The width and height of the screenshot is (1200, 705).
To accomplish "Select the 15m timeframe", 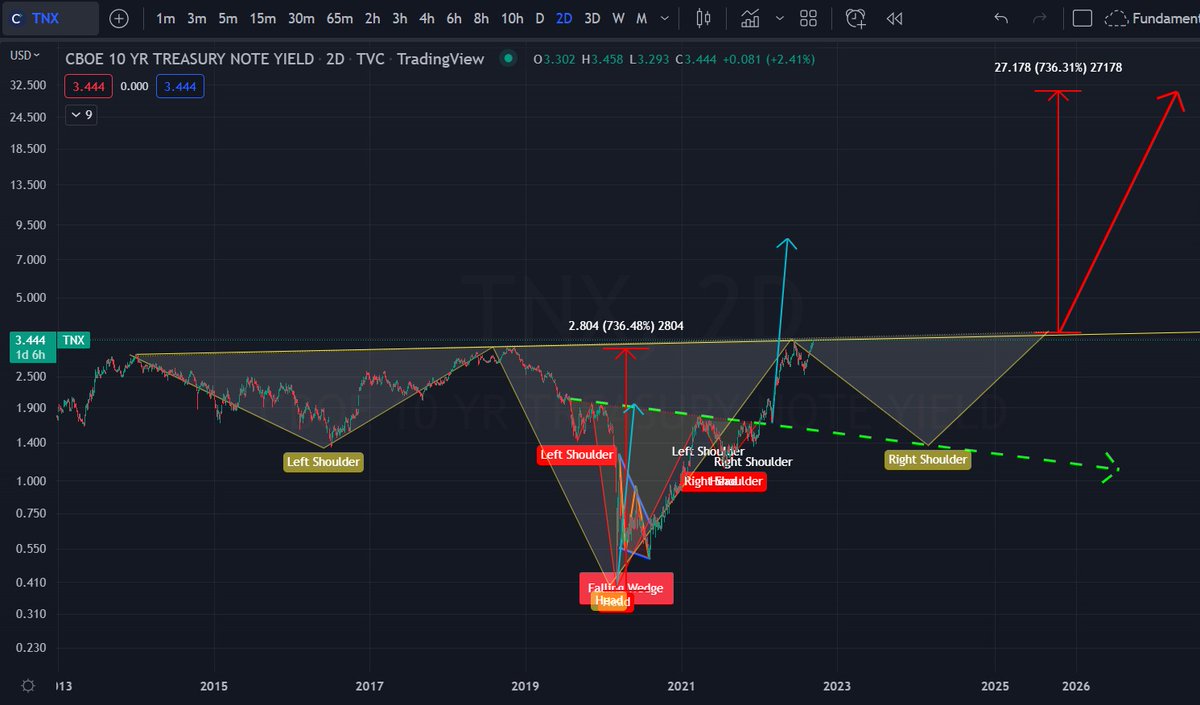I will coord(263,18).
